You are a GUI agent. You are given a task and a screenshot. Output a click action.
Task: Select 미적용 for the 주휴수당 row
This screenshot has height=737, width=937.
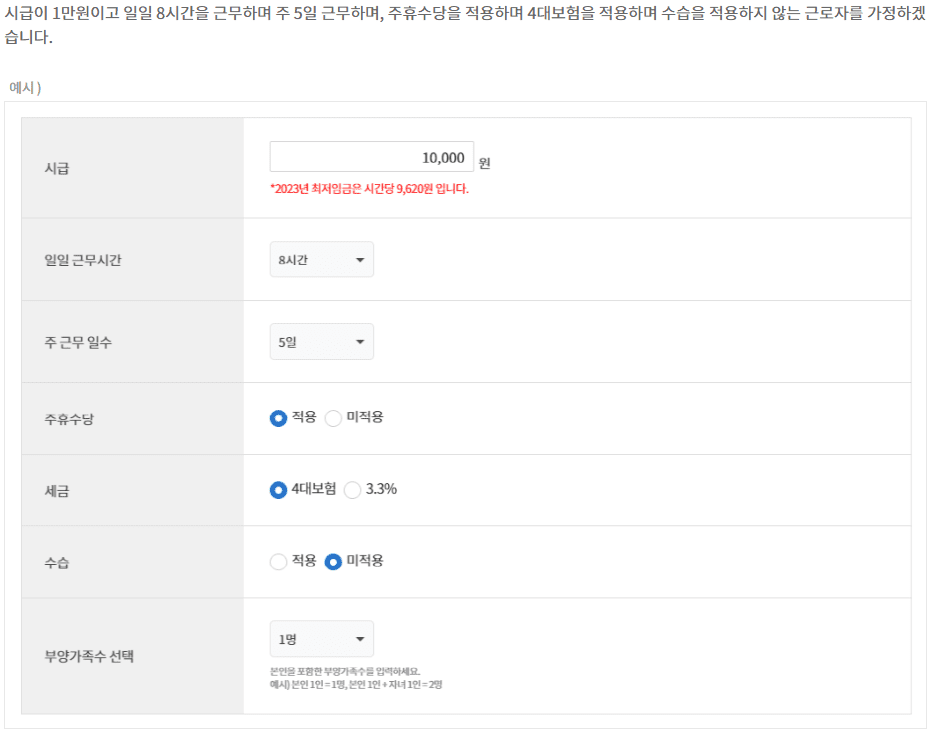click(x=331, y=418)
